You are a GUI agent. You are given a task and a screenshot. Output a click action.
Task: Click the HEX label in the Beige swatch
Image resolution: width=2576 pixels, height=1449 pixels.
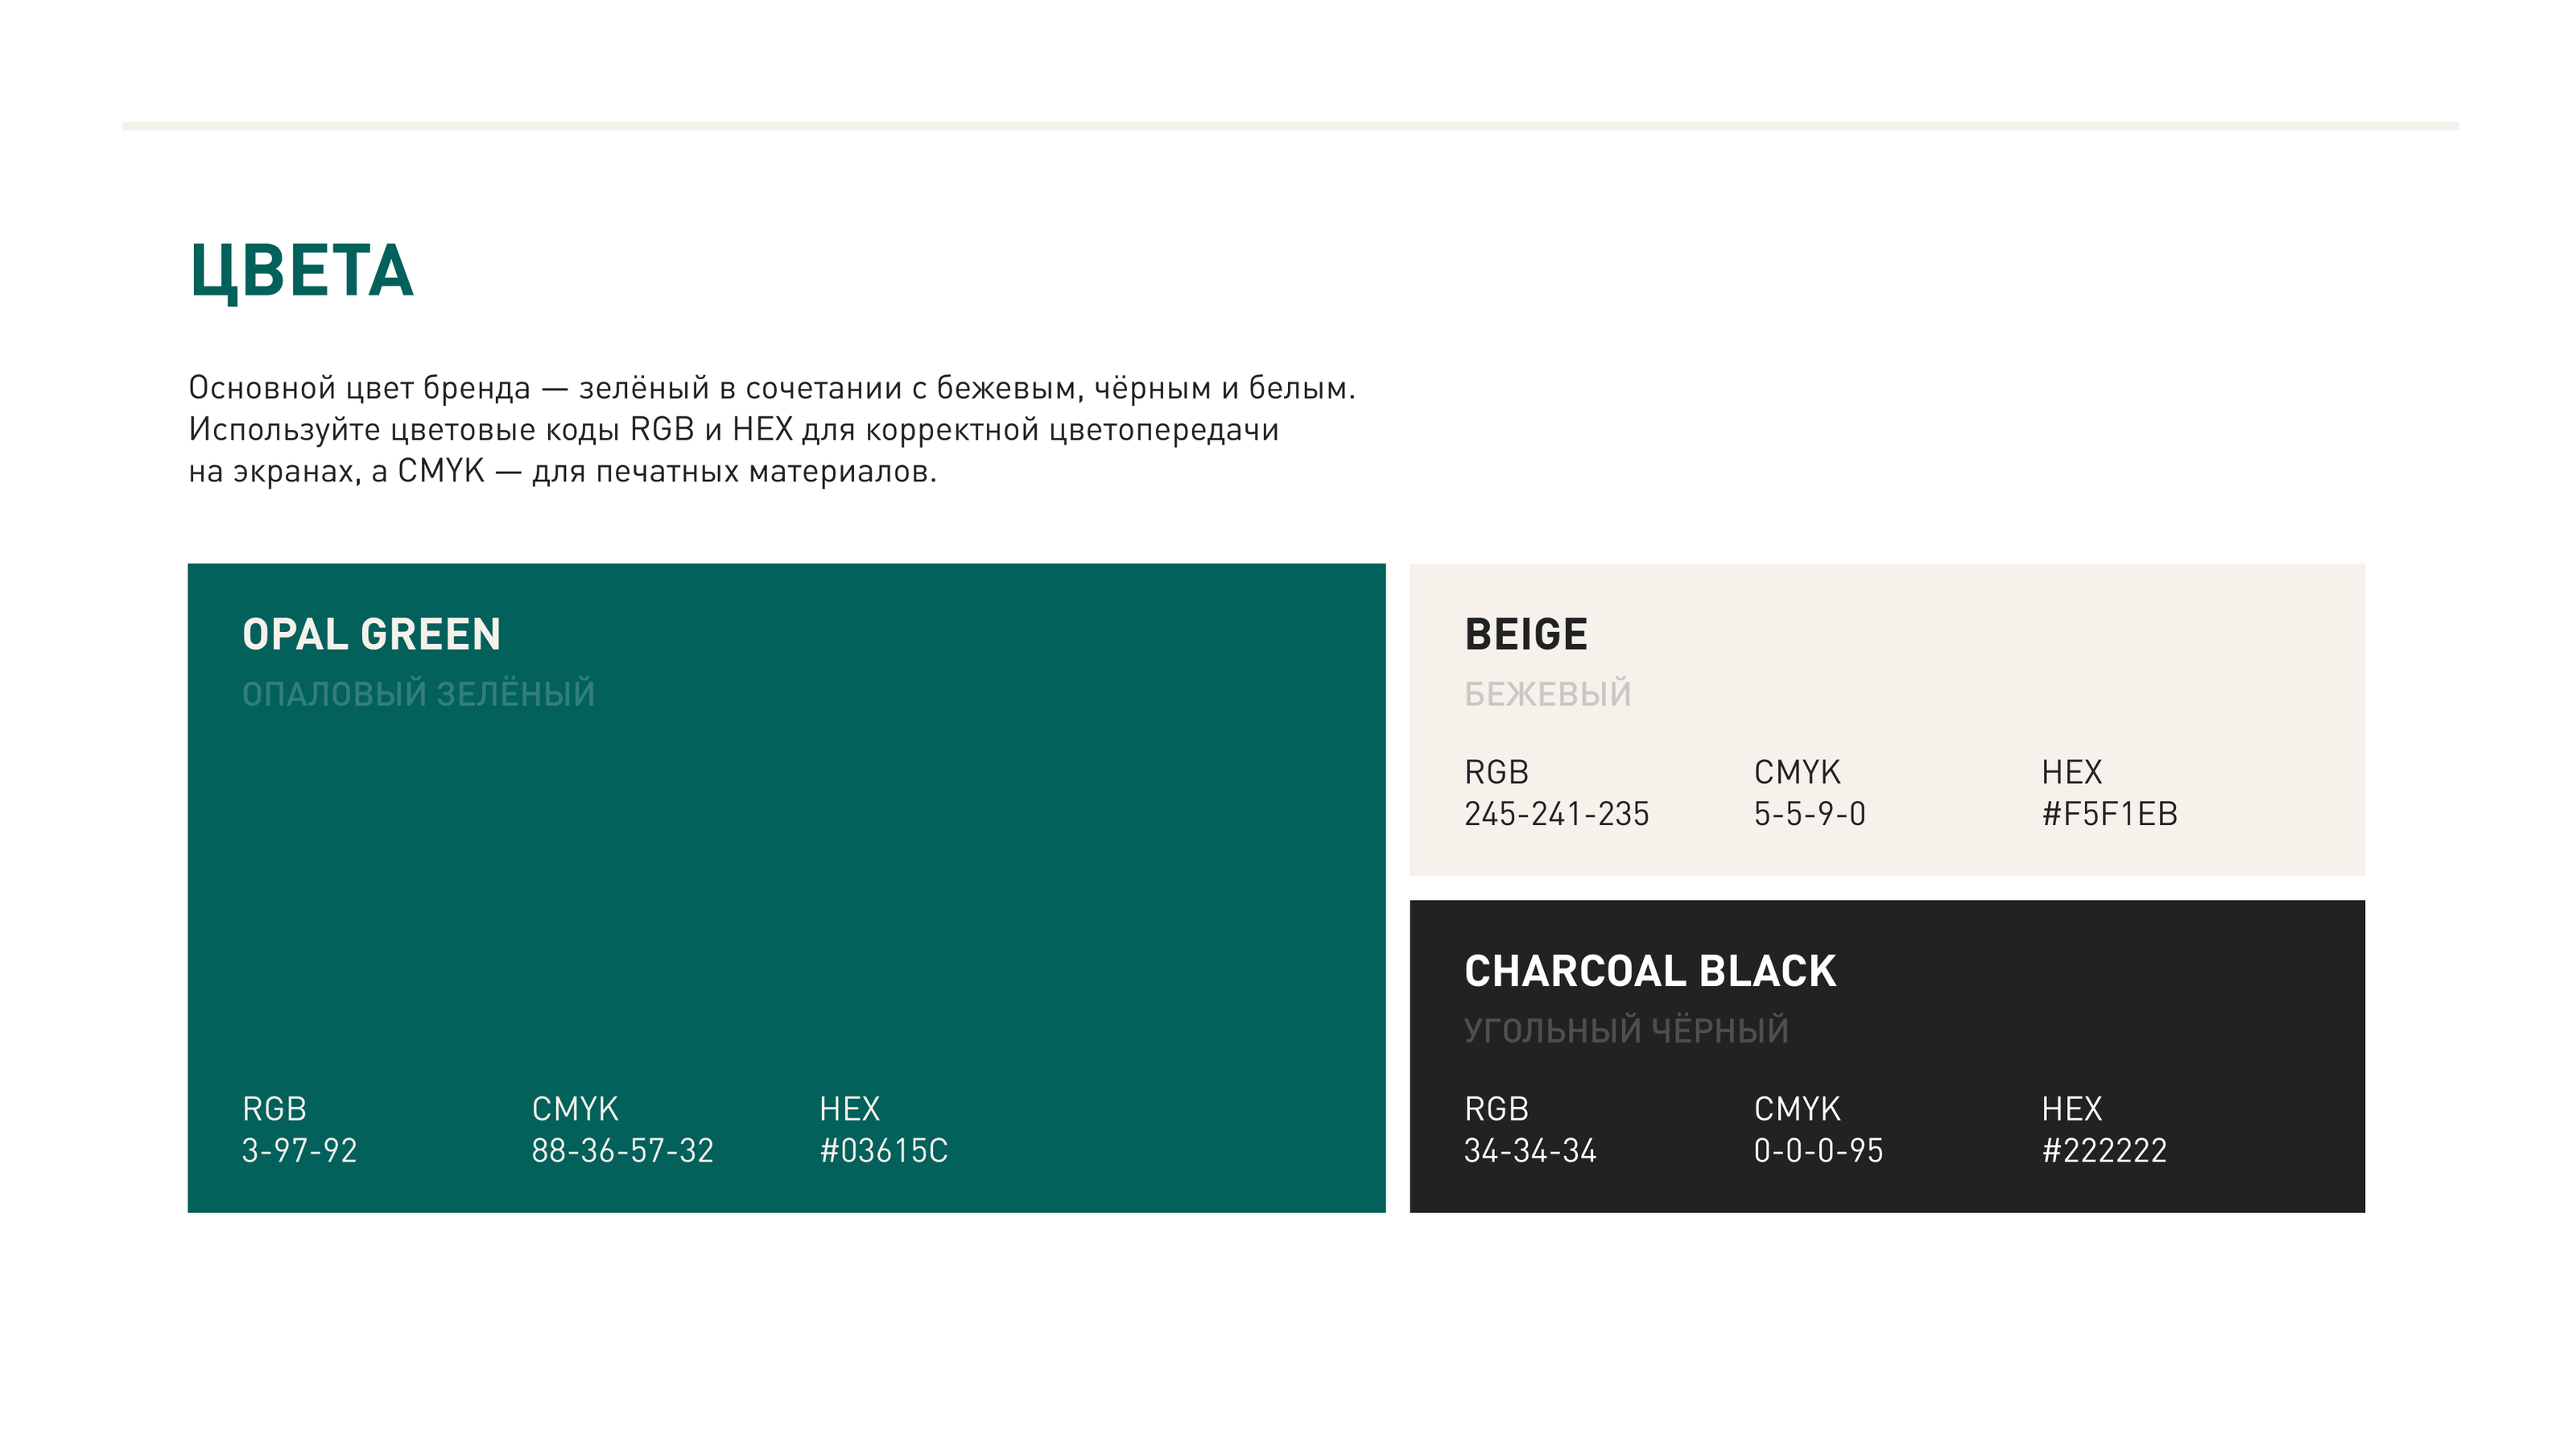pyautogui.click(x=2071, y=773)
